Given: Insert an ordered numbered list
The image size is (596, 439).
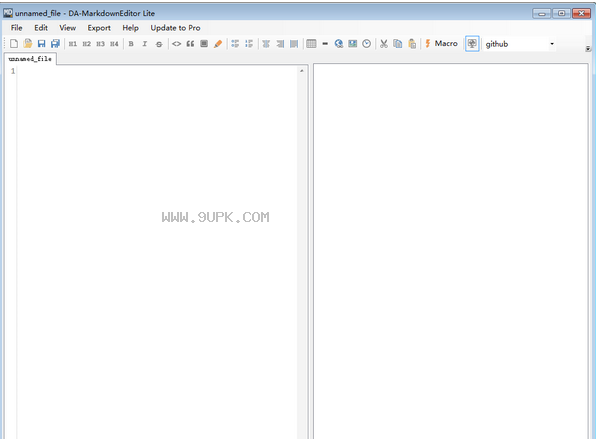Looking at the screenshot, I should 249,44.
